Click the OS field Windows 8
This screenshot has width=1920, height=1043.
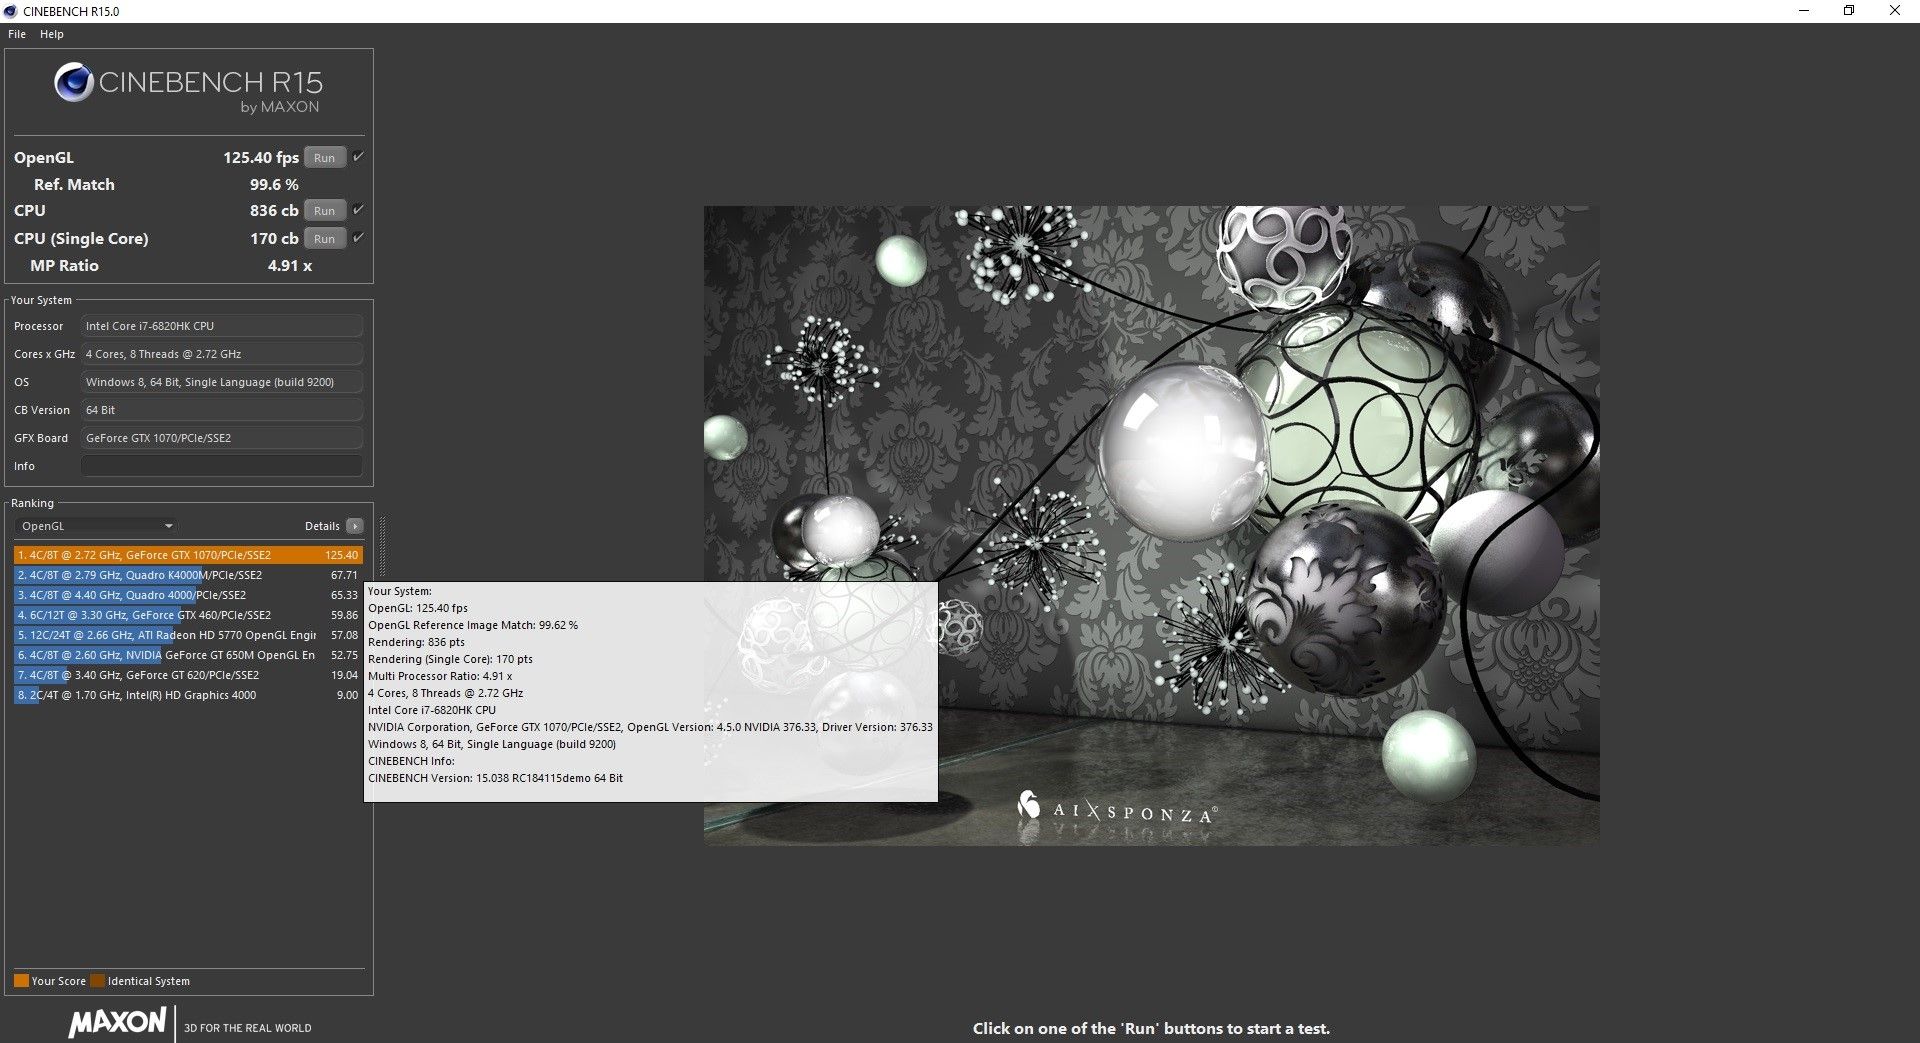(x=221, y=382)
